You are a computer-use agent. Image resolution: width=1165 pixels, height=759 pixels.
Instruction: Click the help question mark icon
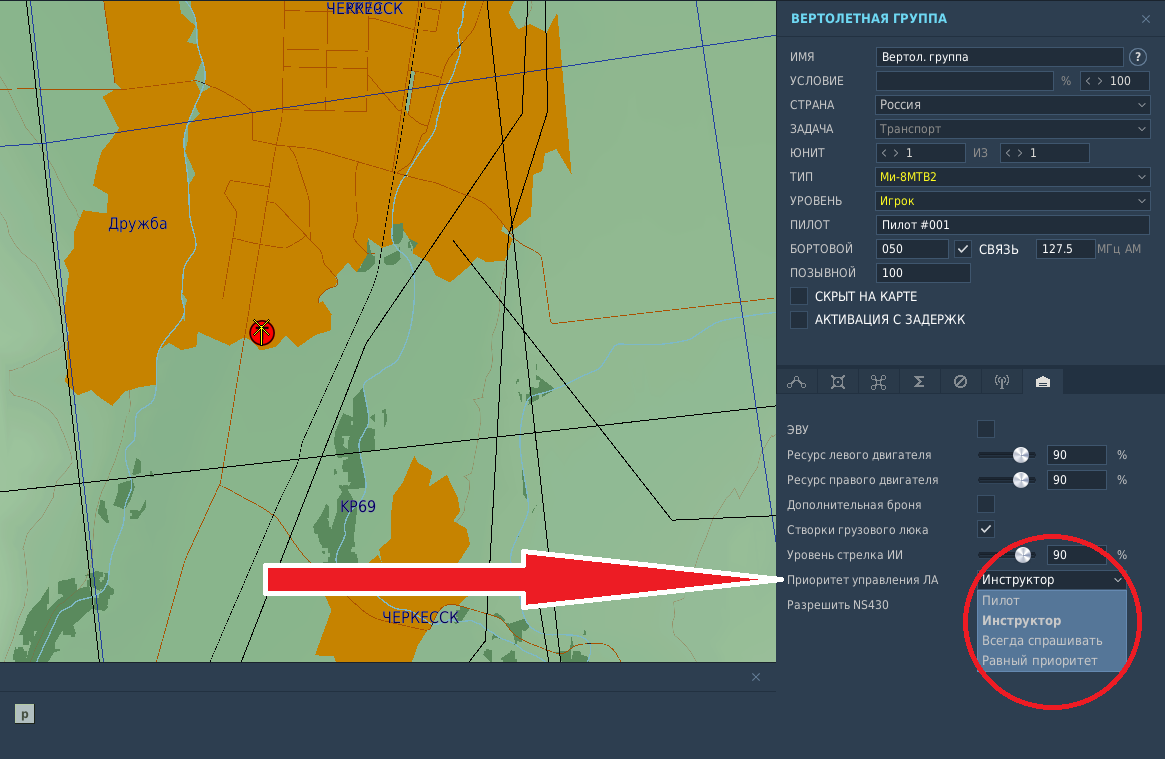(1137, 57)
